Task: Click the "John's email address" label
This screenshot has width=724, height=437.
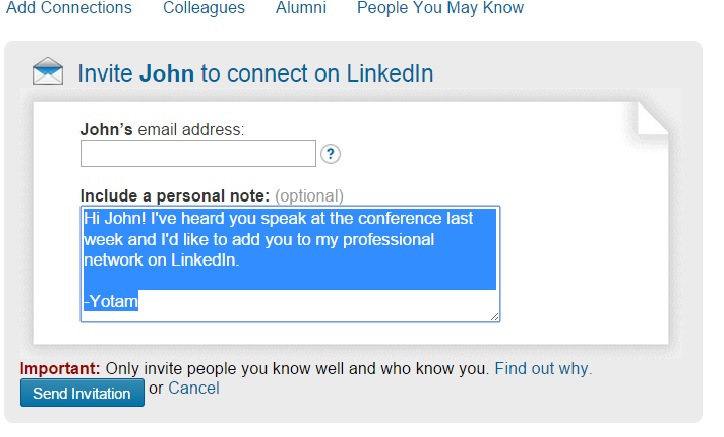Action: pos(162,129)
